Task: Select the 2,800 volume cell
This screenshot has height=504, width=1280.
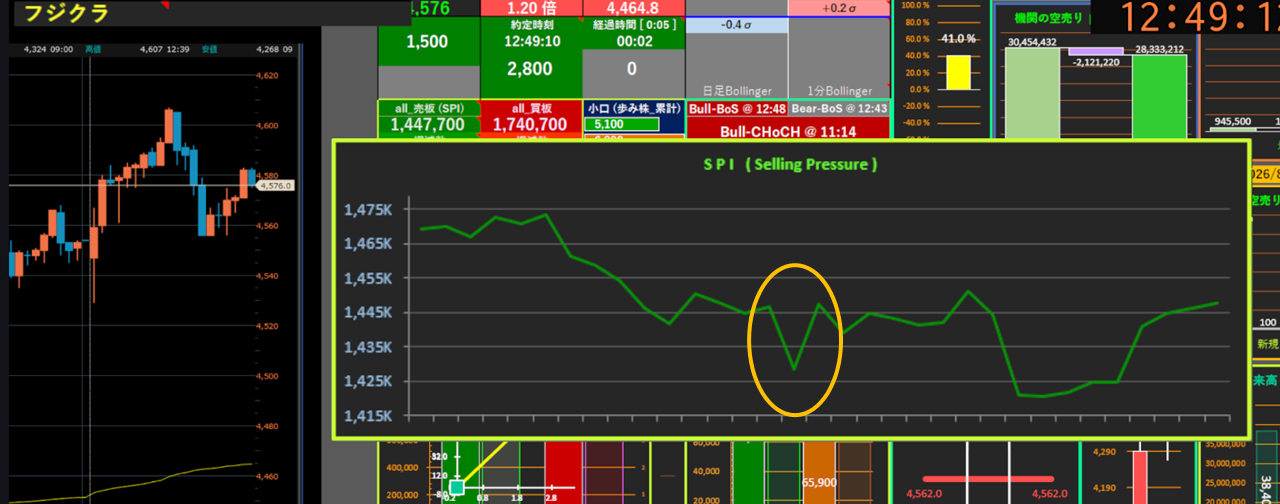Action: [x=531, y=69]
